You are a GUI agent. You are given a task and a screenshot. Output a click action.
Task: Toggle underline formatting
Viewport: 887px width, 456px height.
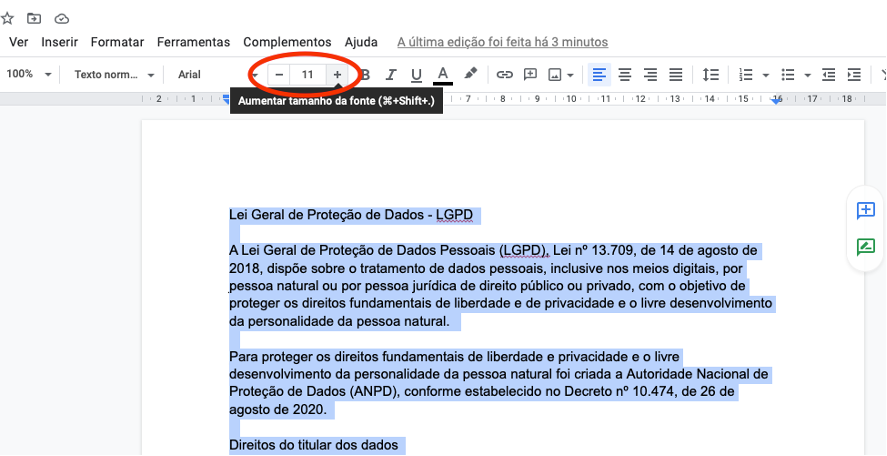[416, 75]
